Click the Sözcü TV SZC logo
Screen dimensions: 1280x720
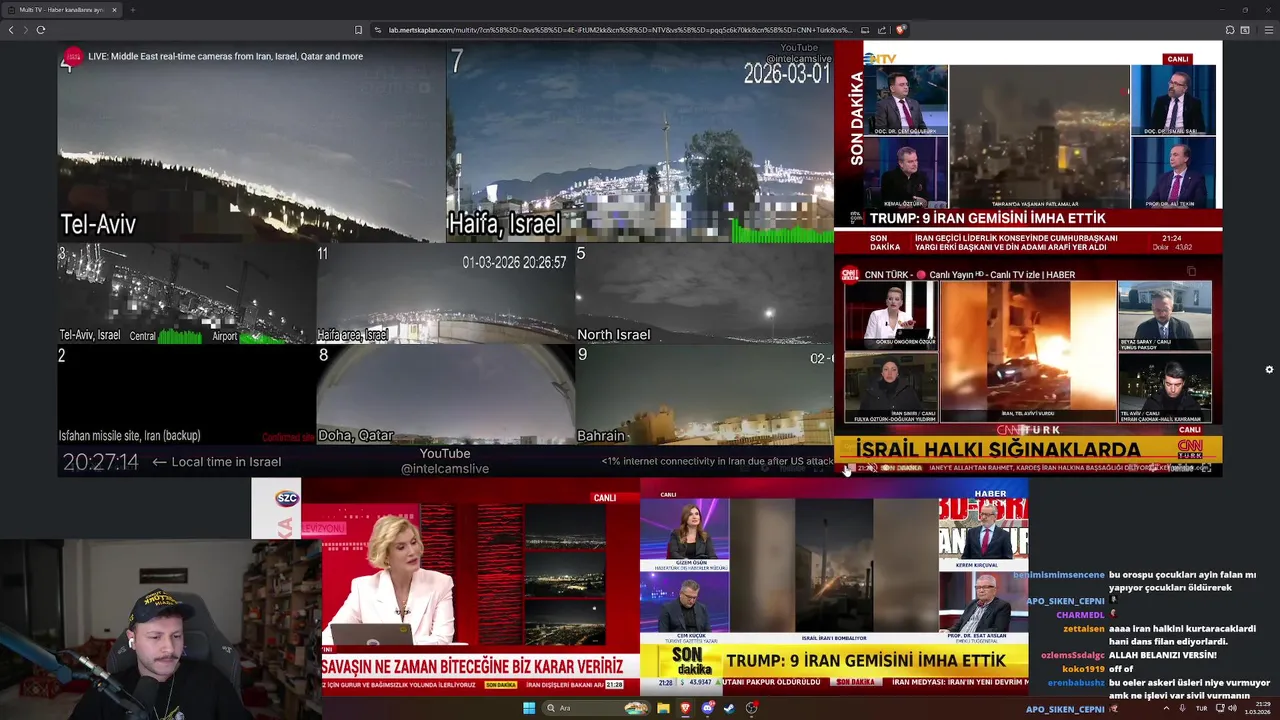[287, 497]
